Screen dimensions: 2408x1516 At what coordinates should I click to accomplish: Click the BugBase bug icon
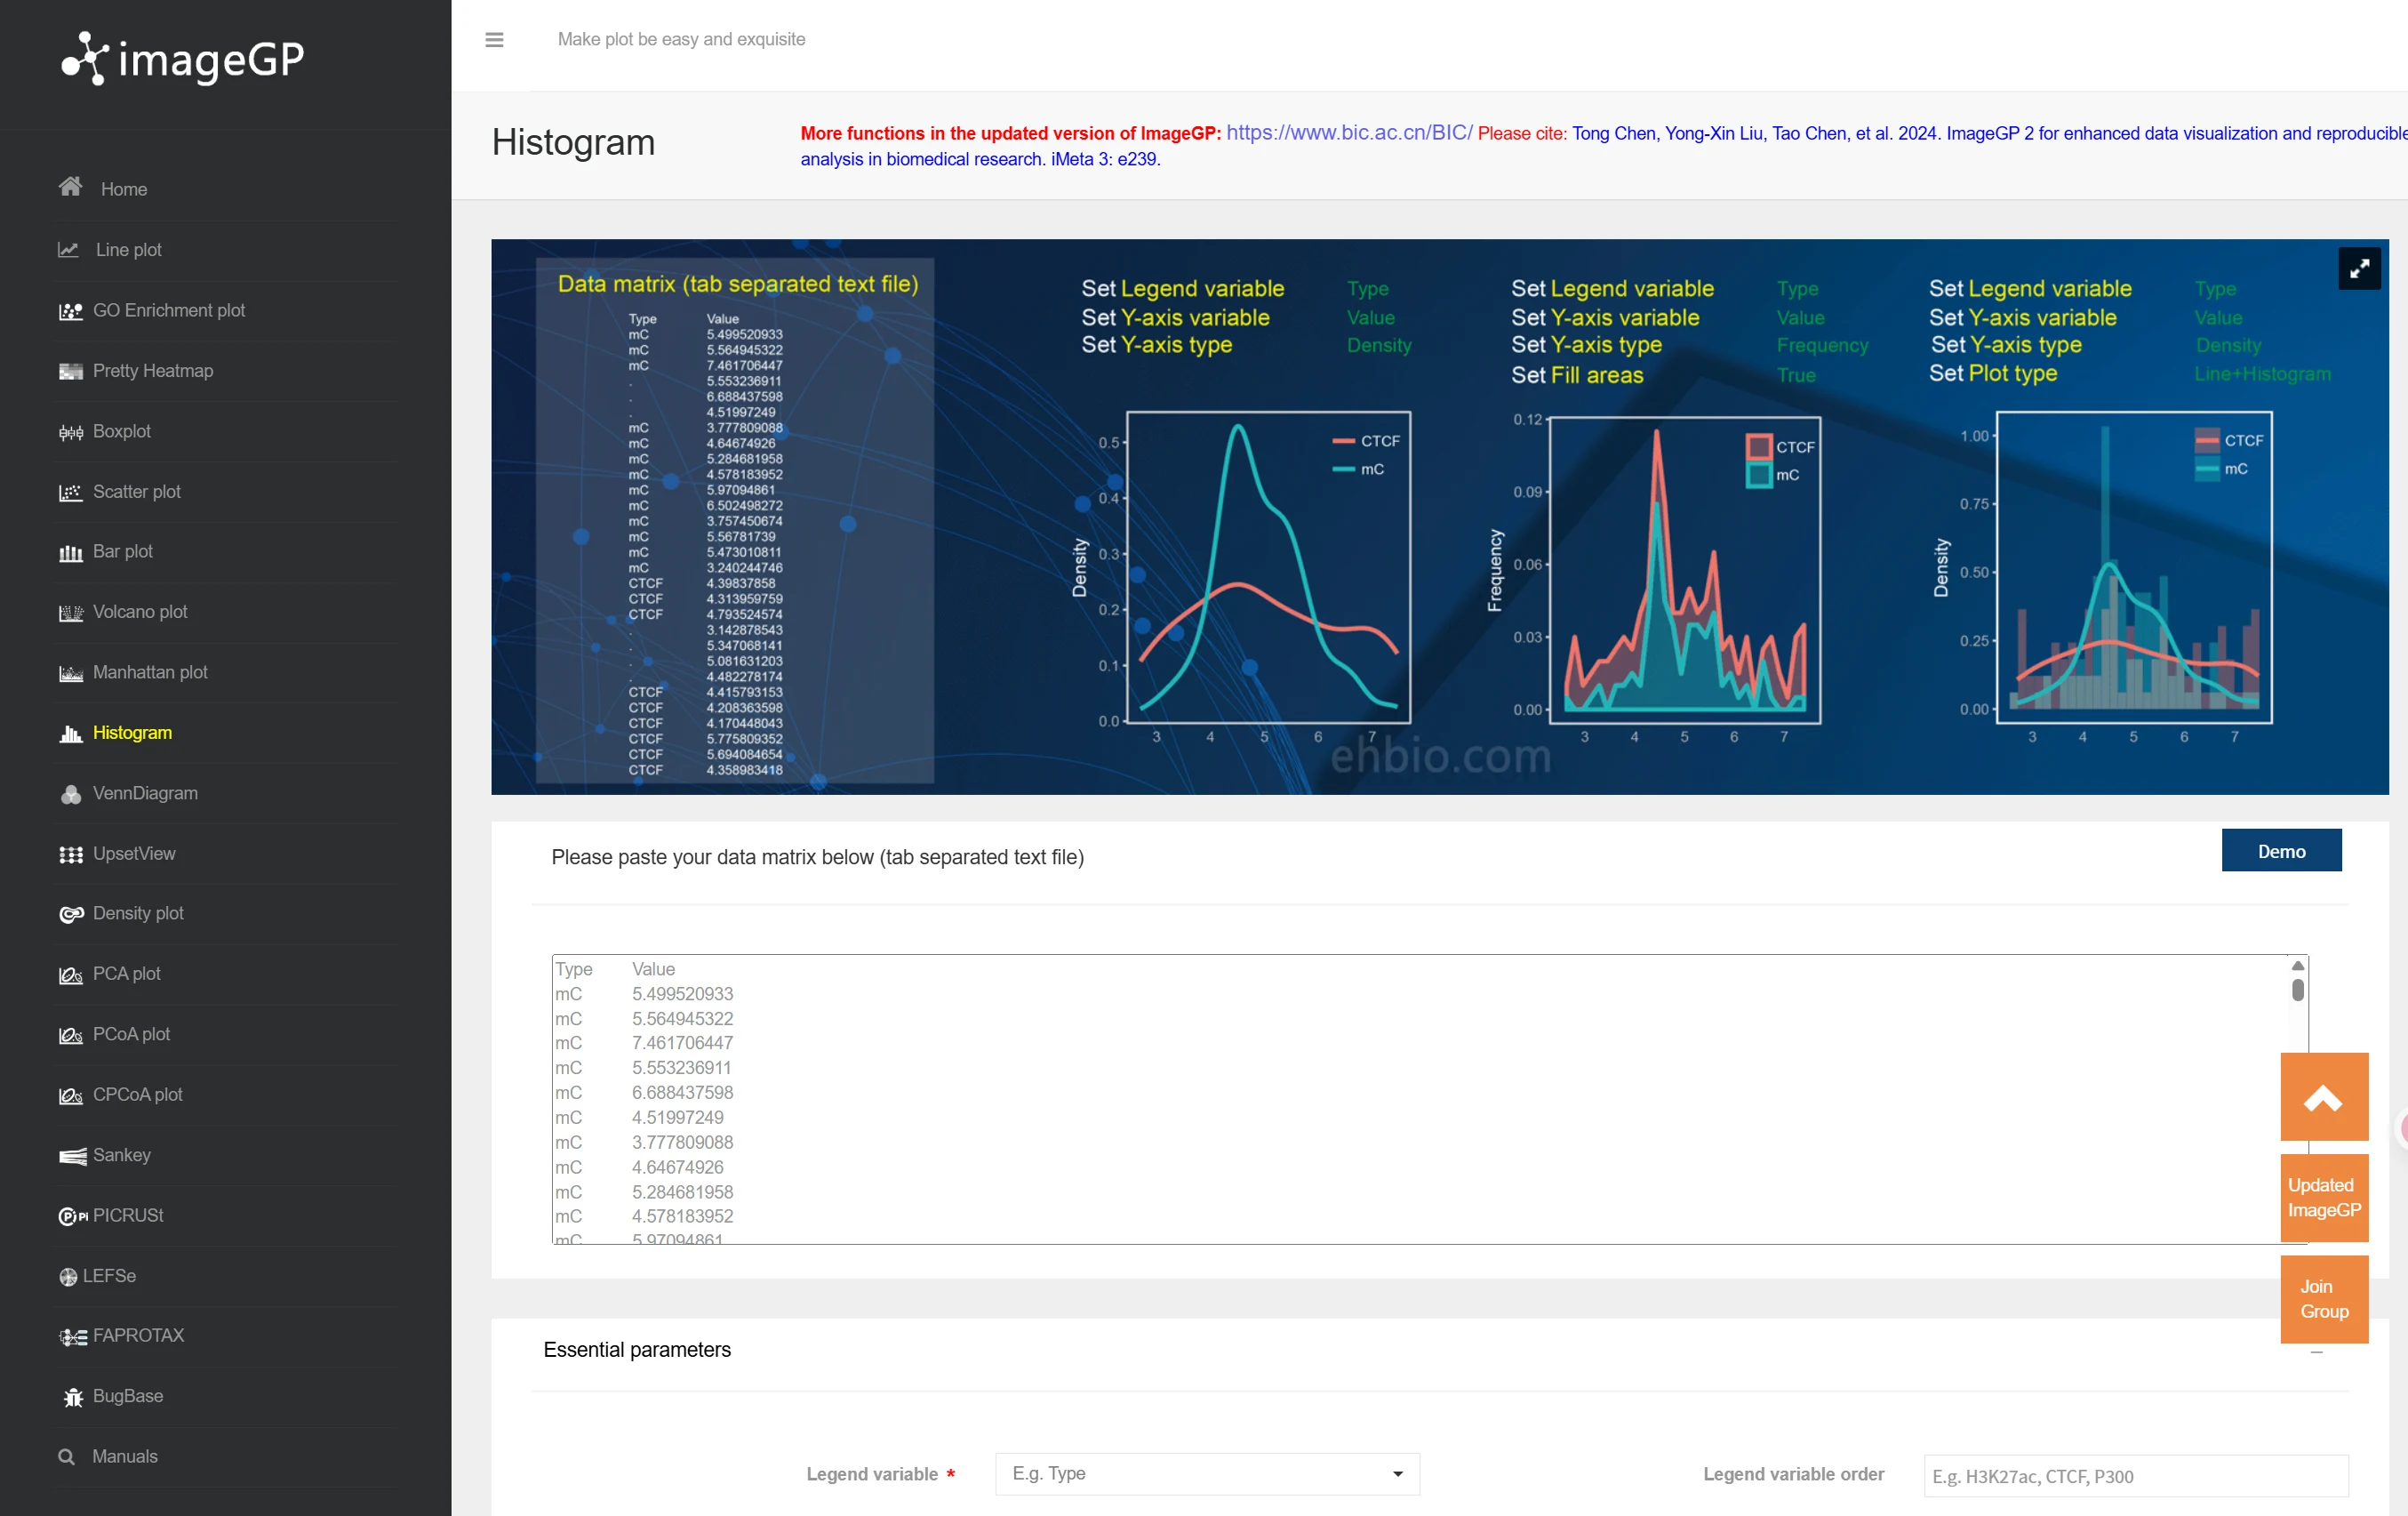(72, 1397)
